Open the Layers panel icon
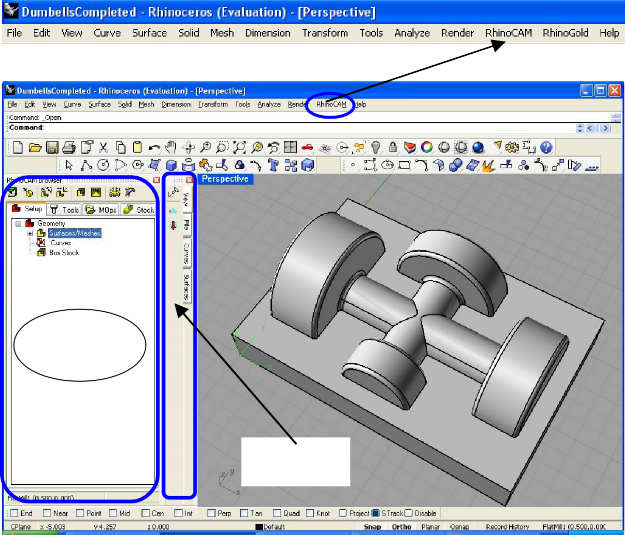 pyautogui.click(x=410, y=148)
